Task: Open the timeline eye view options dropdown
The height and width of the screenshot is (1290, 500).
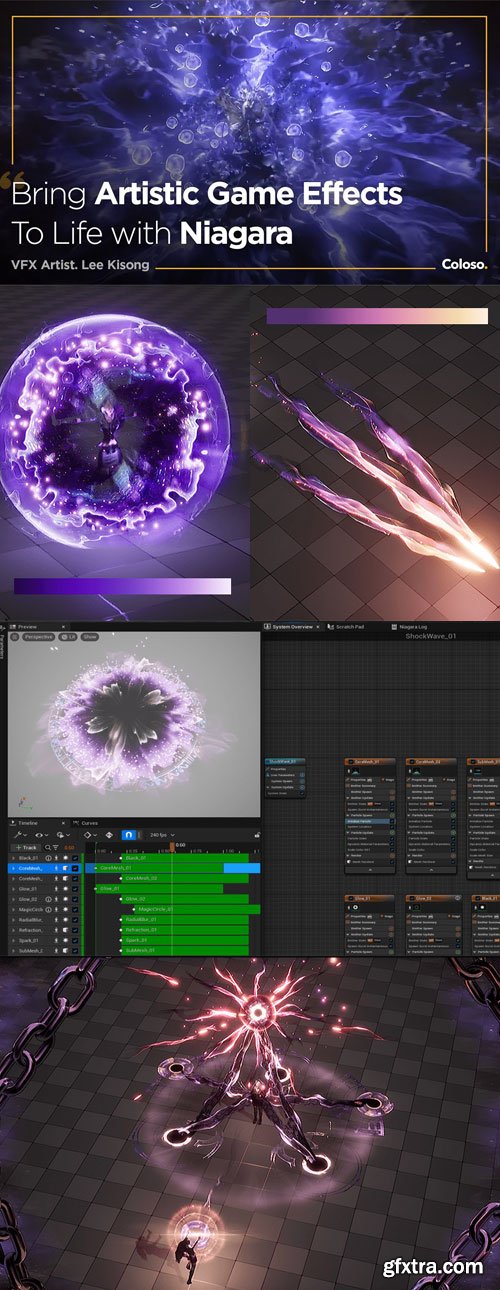Action: 41,835
